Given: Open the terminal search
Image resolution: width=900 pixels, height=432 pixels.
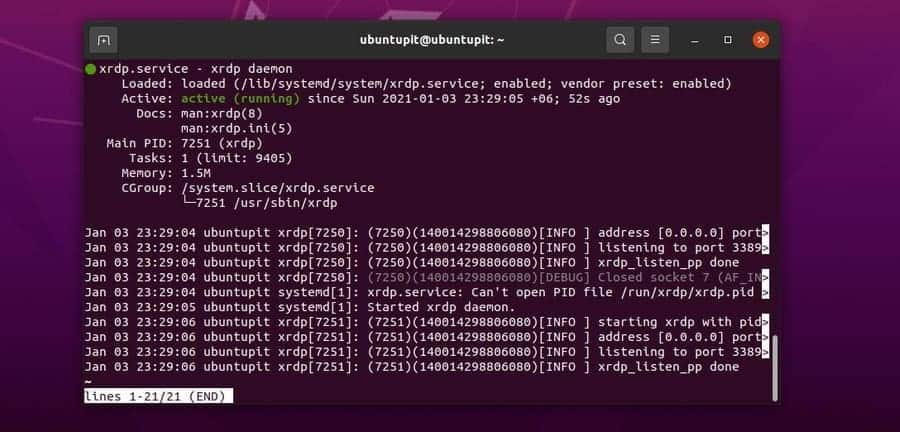Looking at the screenshot, I should coord(620,40).
